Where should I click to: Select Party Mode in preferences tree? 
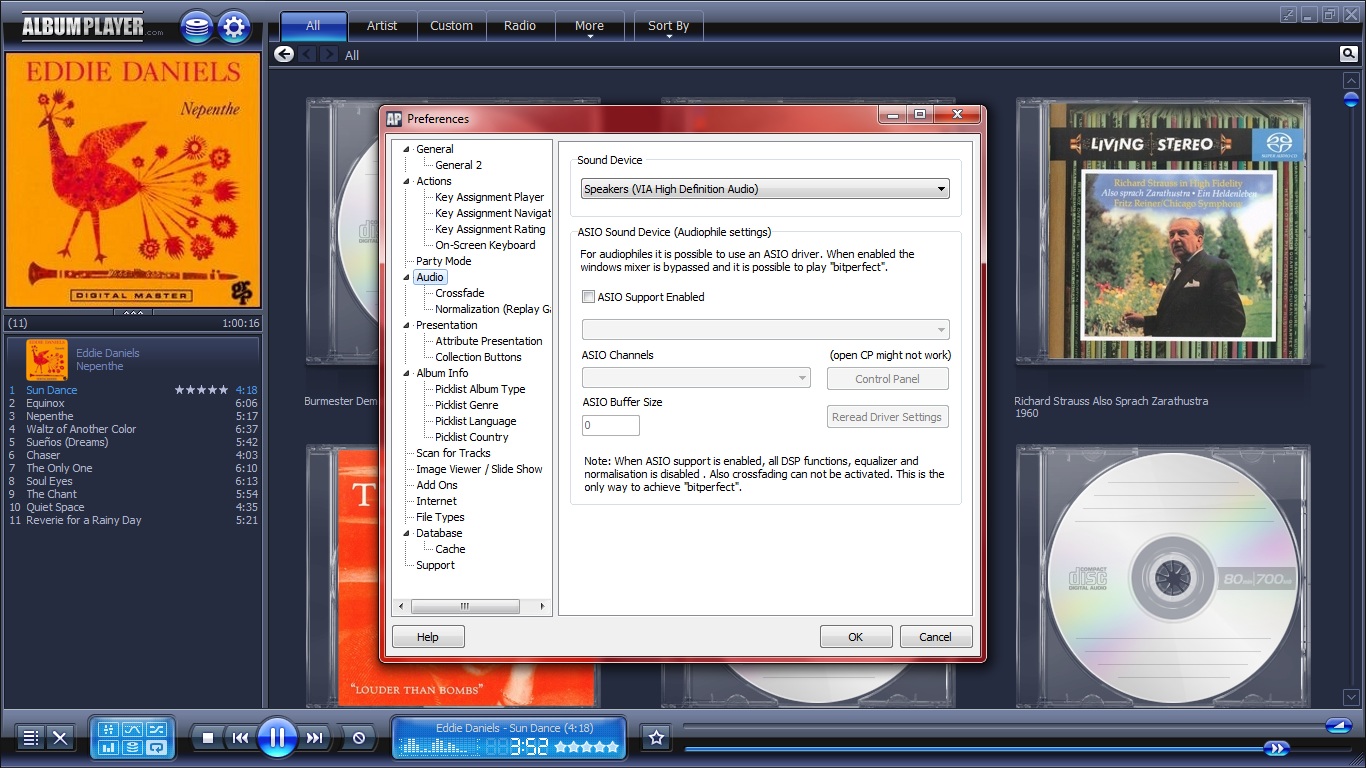coord(444,261)
